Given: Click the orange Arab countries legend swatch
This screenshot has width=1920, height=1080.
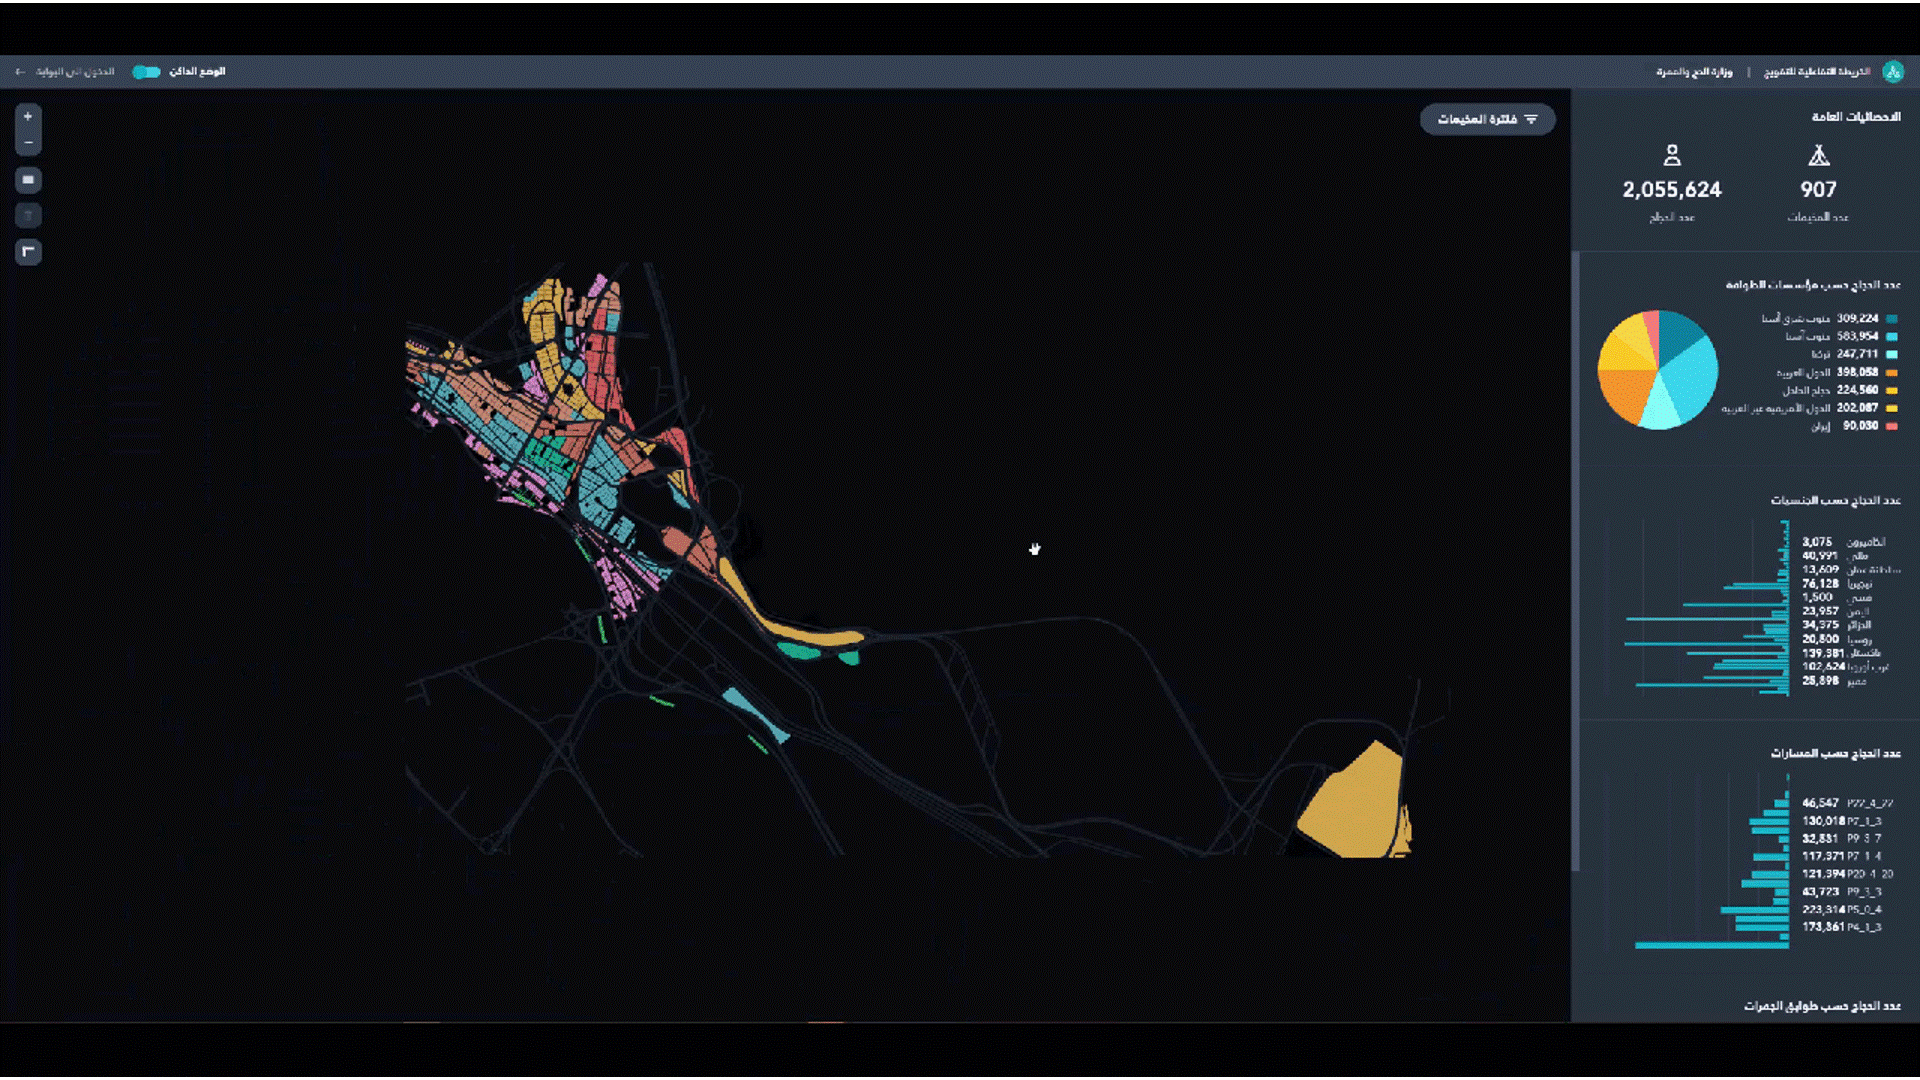Looking at the screenshot, I should [1891, 373].
